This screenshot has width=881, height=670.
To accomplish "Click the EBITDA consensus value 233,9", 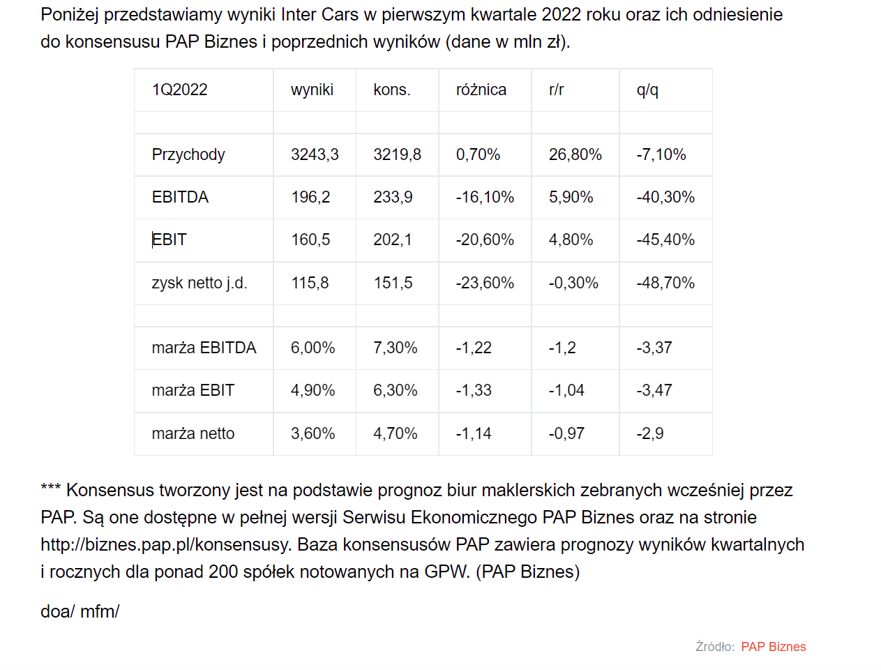I will coord(393,197).
